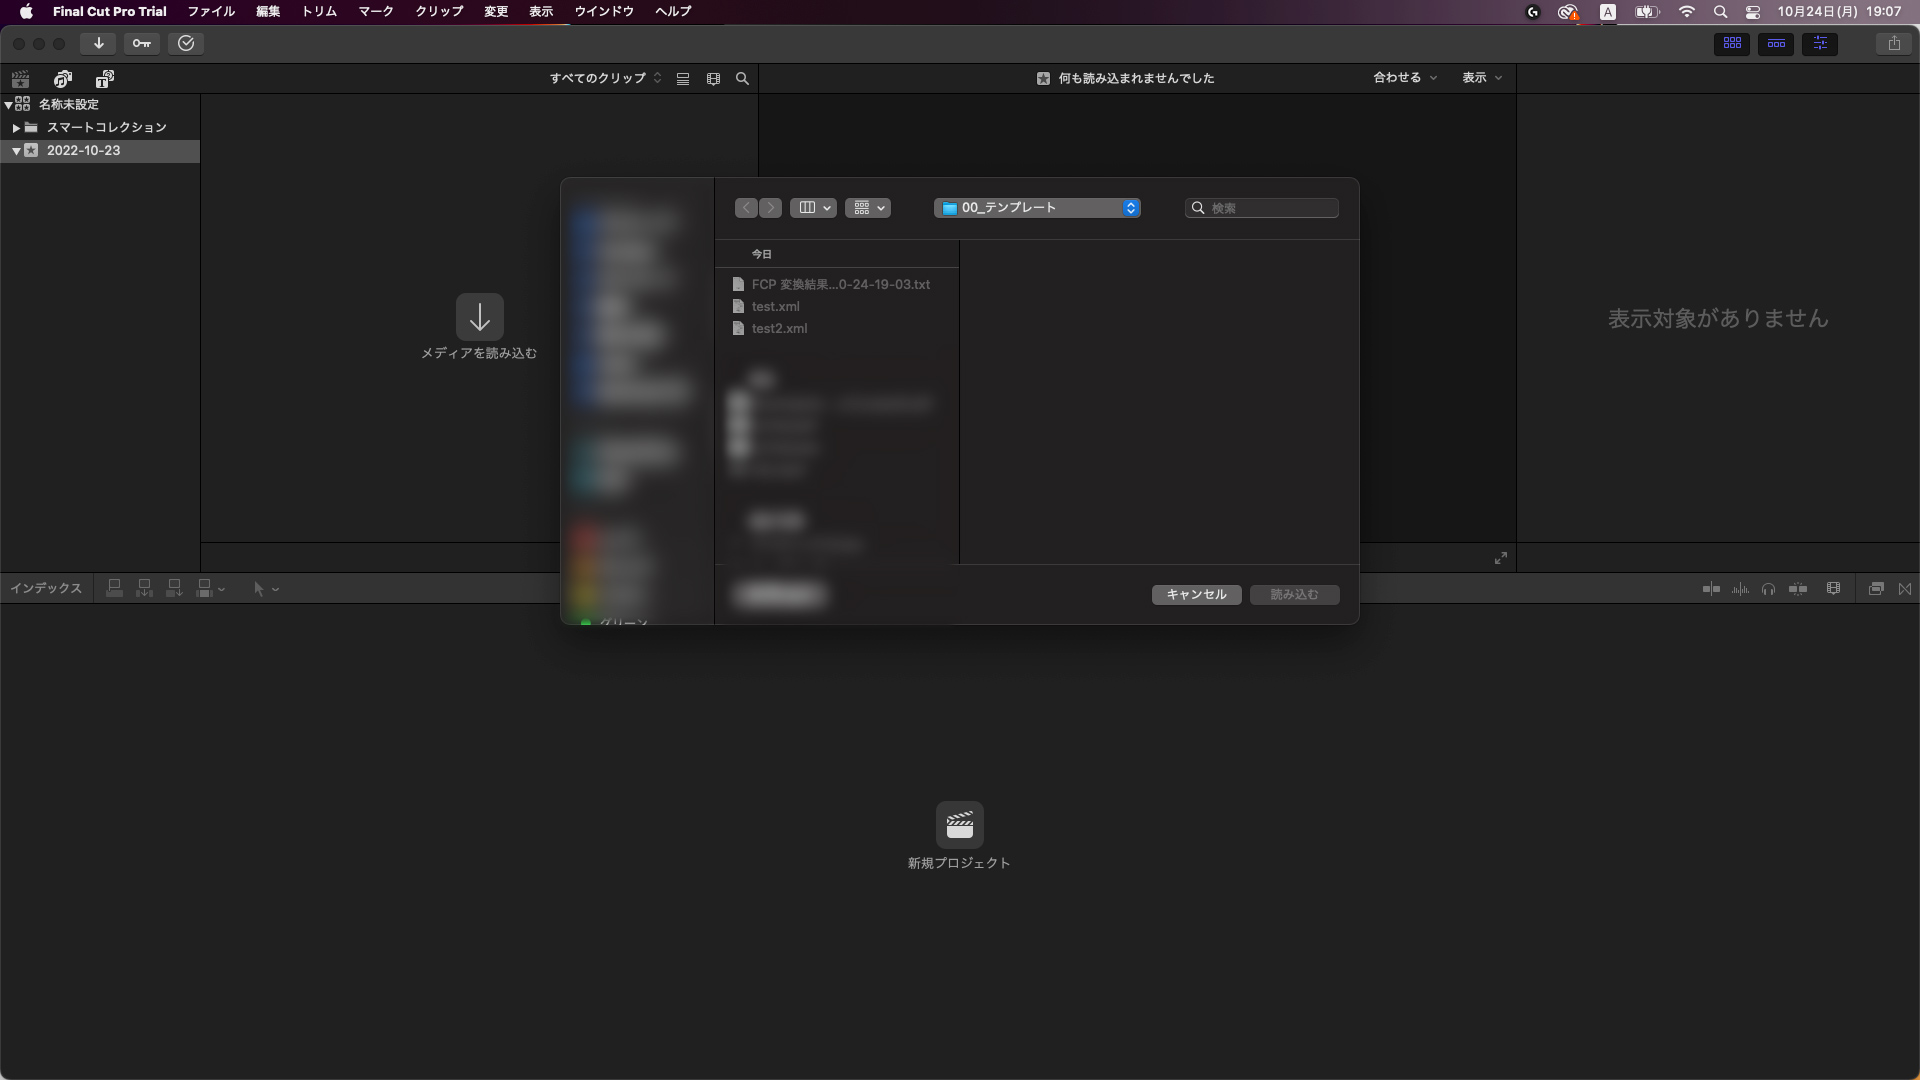1920x1080 pixels.
Task: Click the browser search magnifier icon
Action: point(742,78)
